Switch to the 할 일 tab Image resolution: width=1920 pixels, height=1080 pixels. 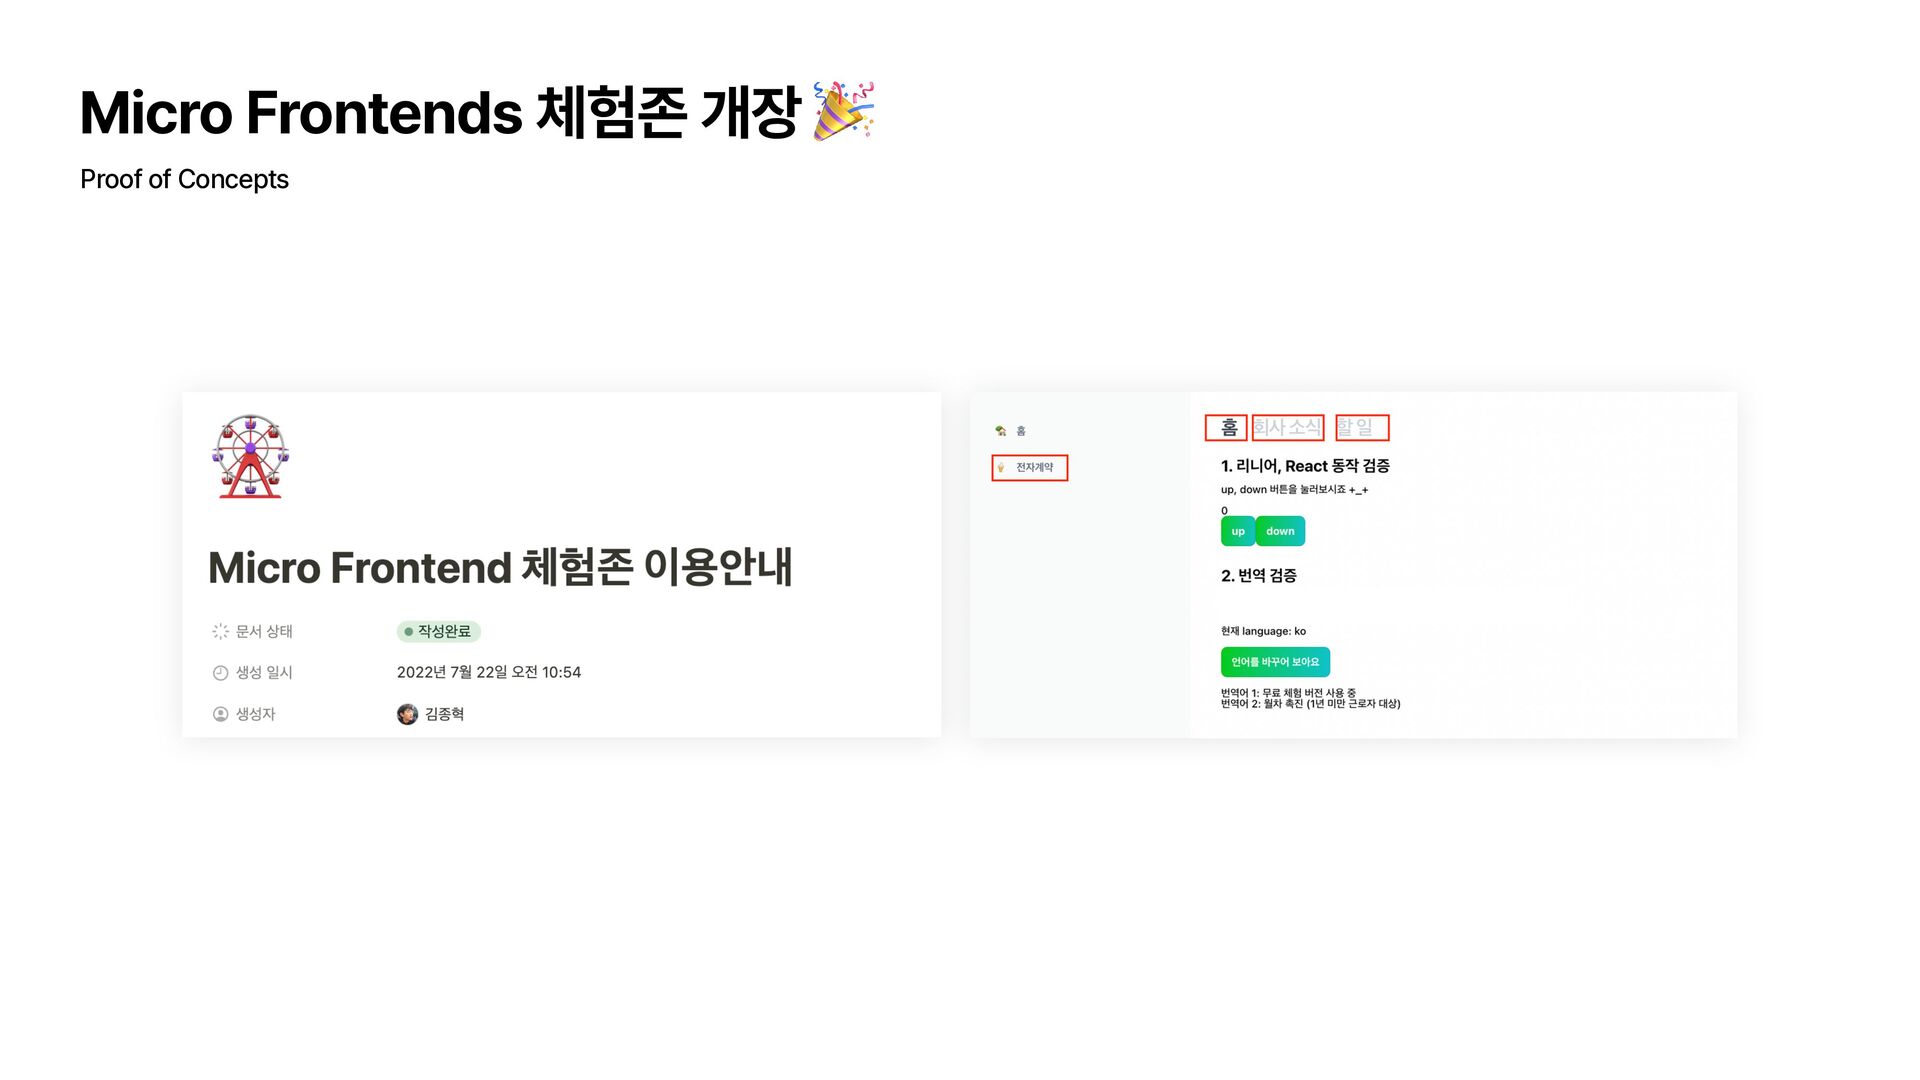pyautogui.click(x=1361, y=428)
